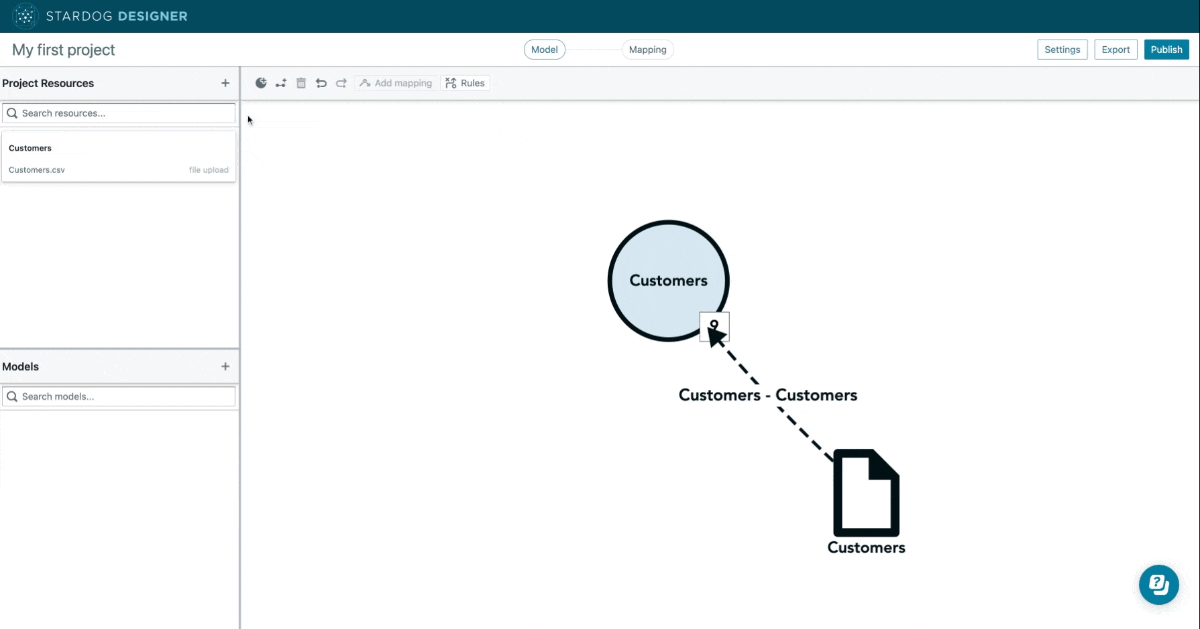Select the Customers file node icon
The image size is (1200, 629).
tap(866, 493)
